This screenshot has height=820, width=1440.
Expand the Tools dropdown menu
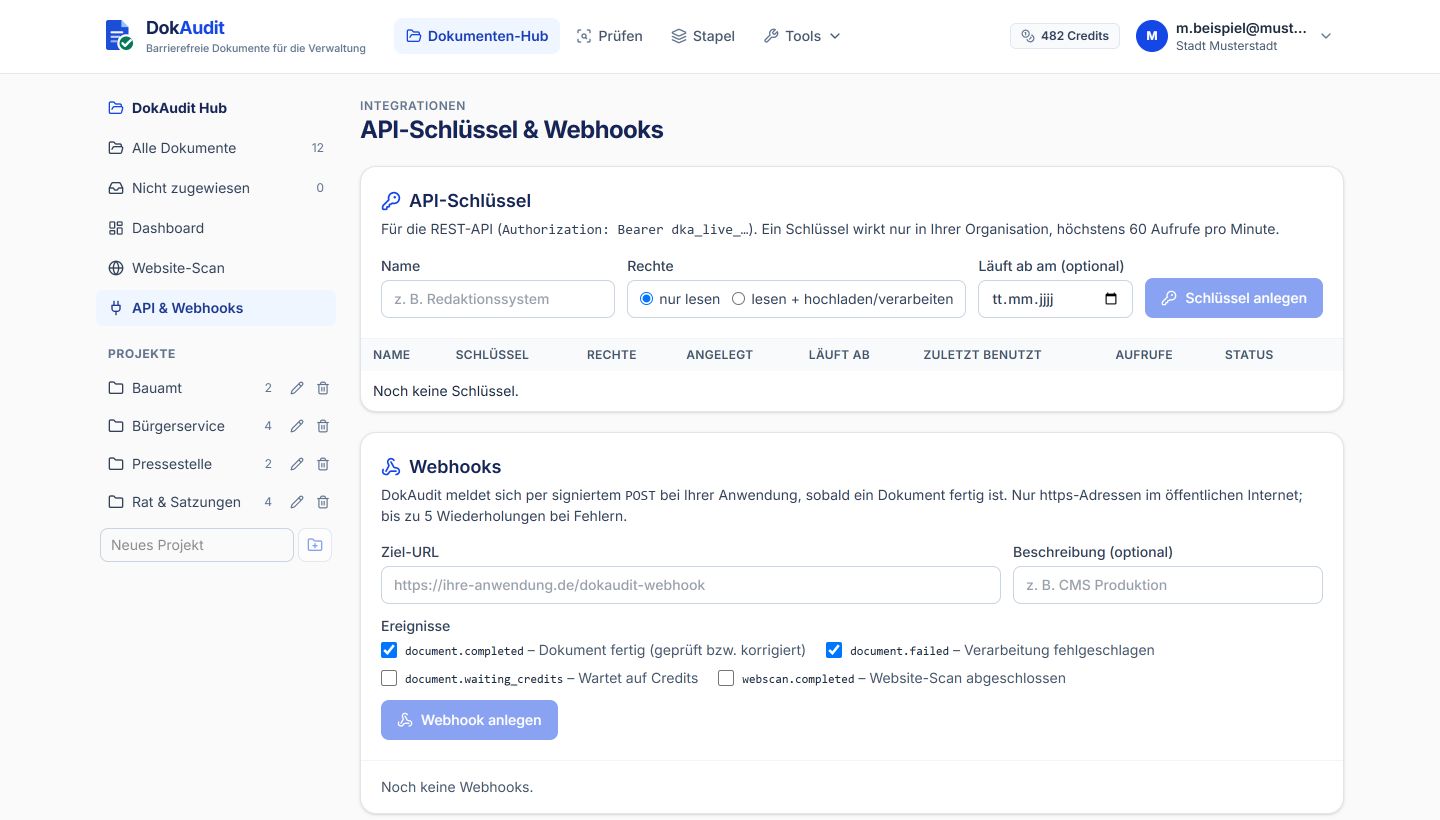[x=802, y=36]
